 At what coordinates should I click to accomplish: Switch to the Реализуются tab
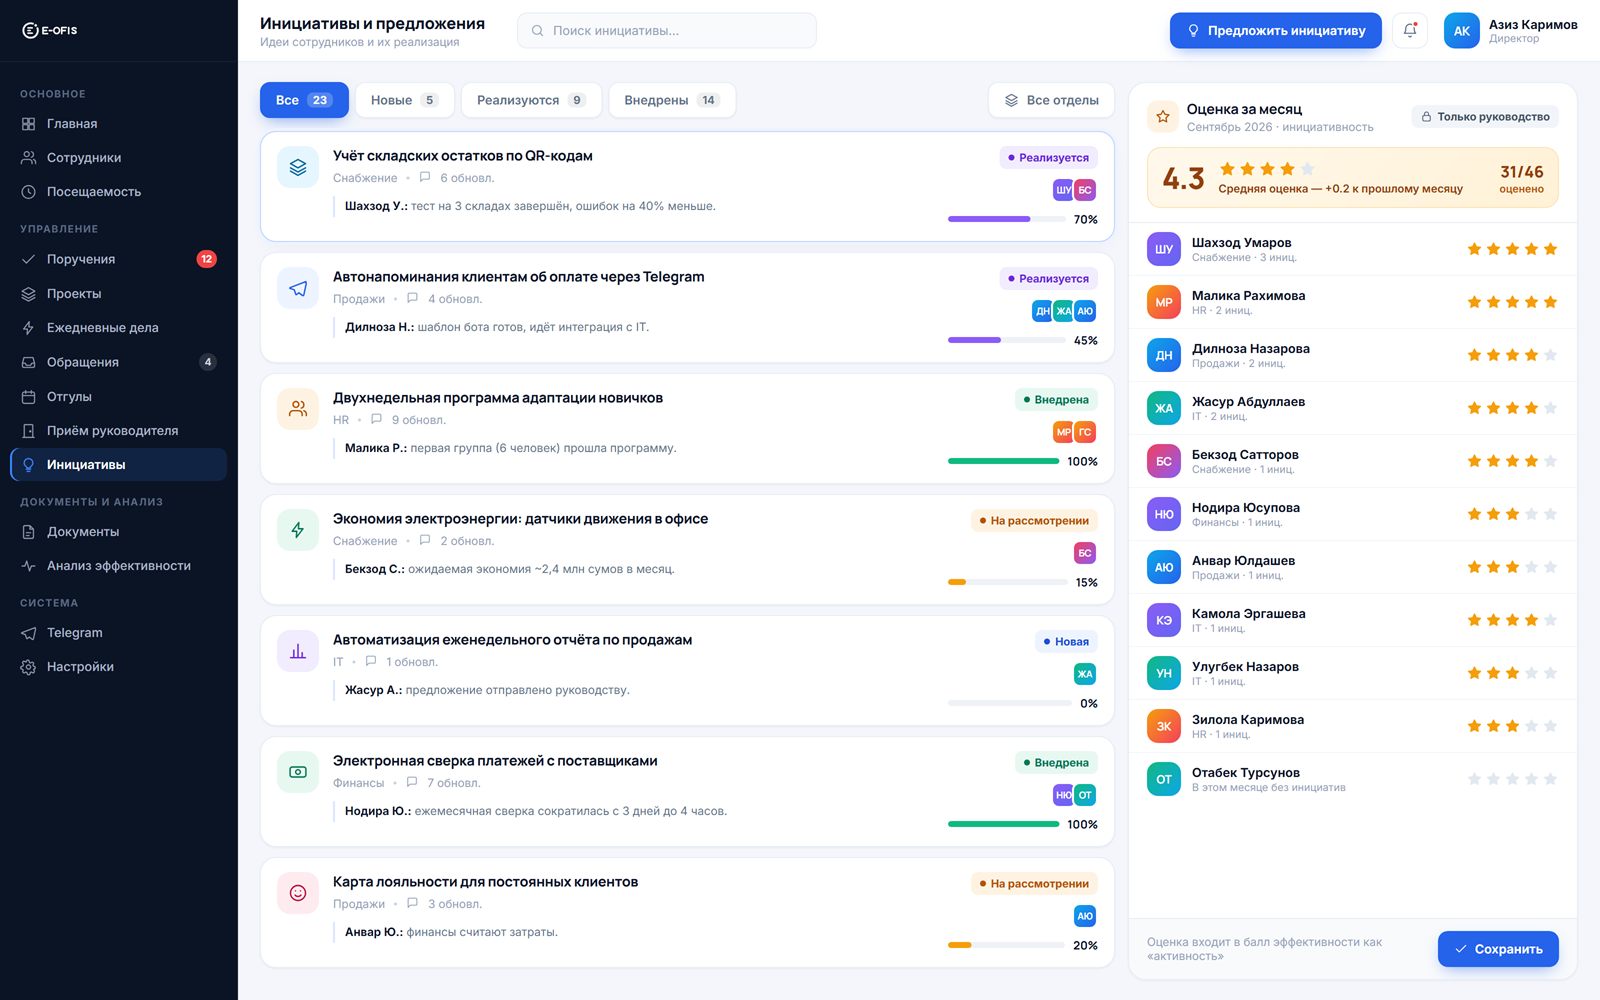point(531,100)
